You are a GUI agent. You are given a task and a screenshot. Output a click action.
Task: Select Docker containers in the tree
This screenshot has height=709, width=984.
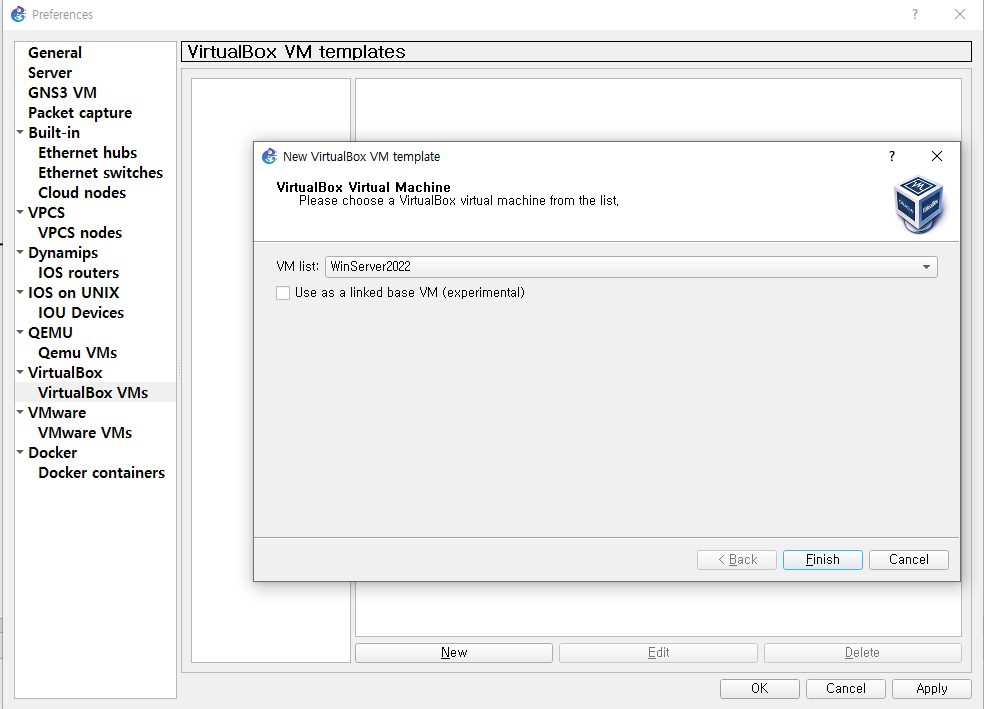102,473
